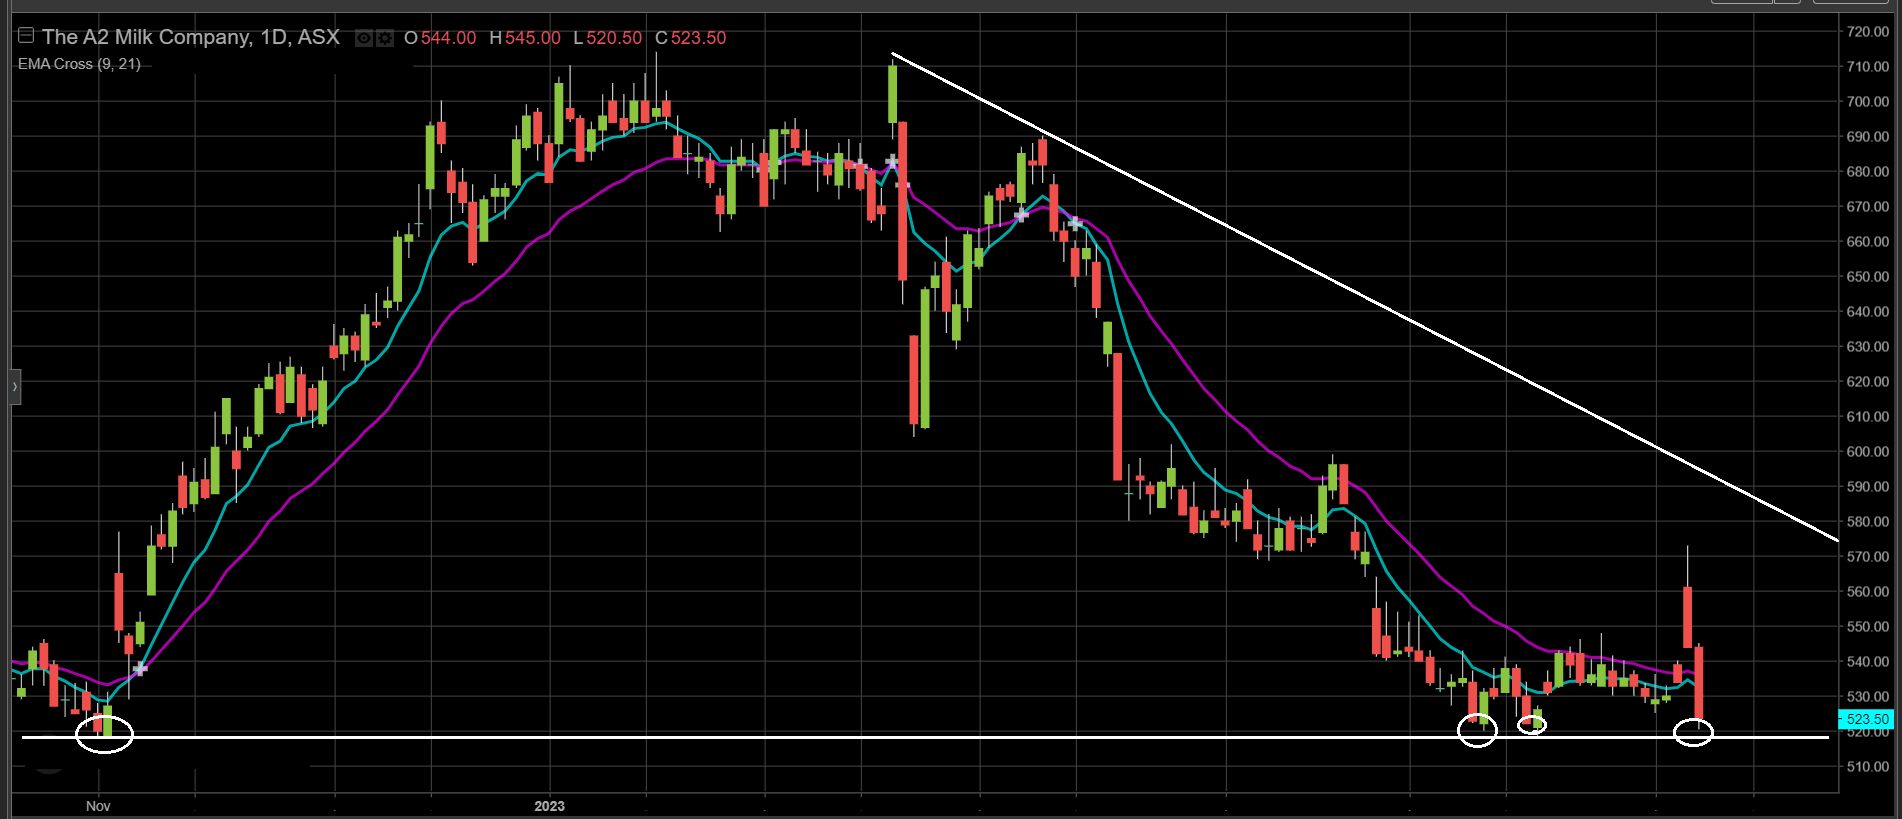Click the "2023" label on the time axis
The width and height of the screenshot is (1902, 819).
549,806
